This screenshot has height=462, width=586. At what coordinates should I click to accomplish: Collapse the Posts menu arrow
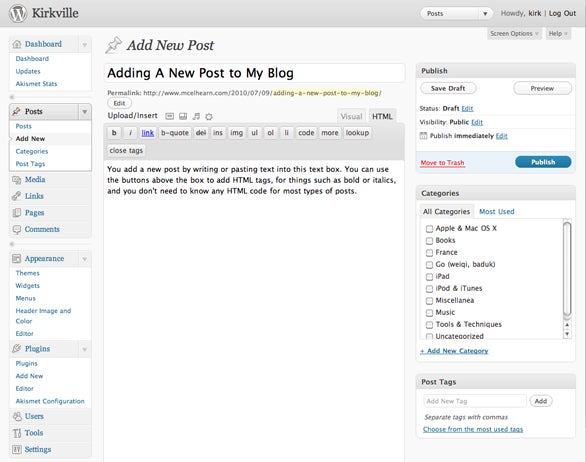click(84, 112)
